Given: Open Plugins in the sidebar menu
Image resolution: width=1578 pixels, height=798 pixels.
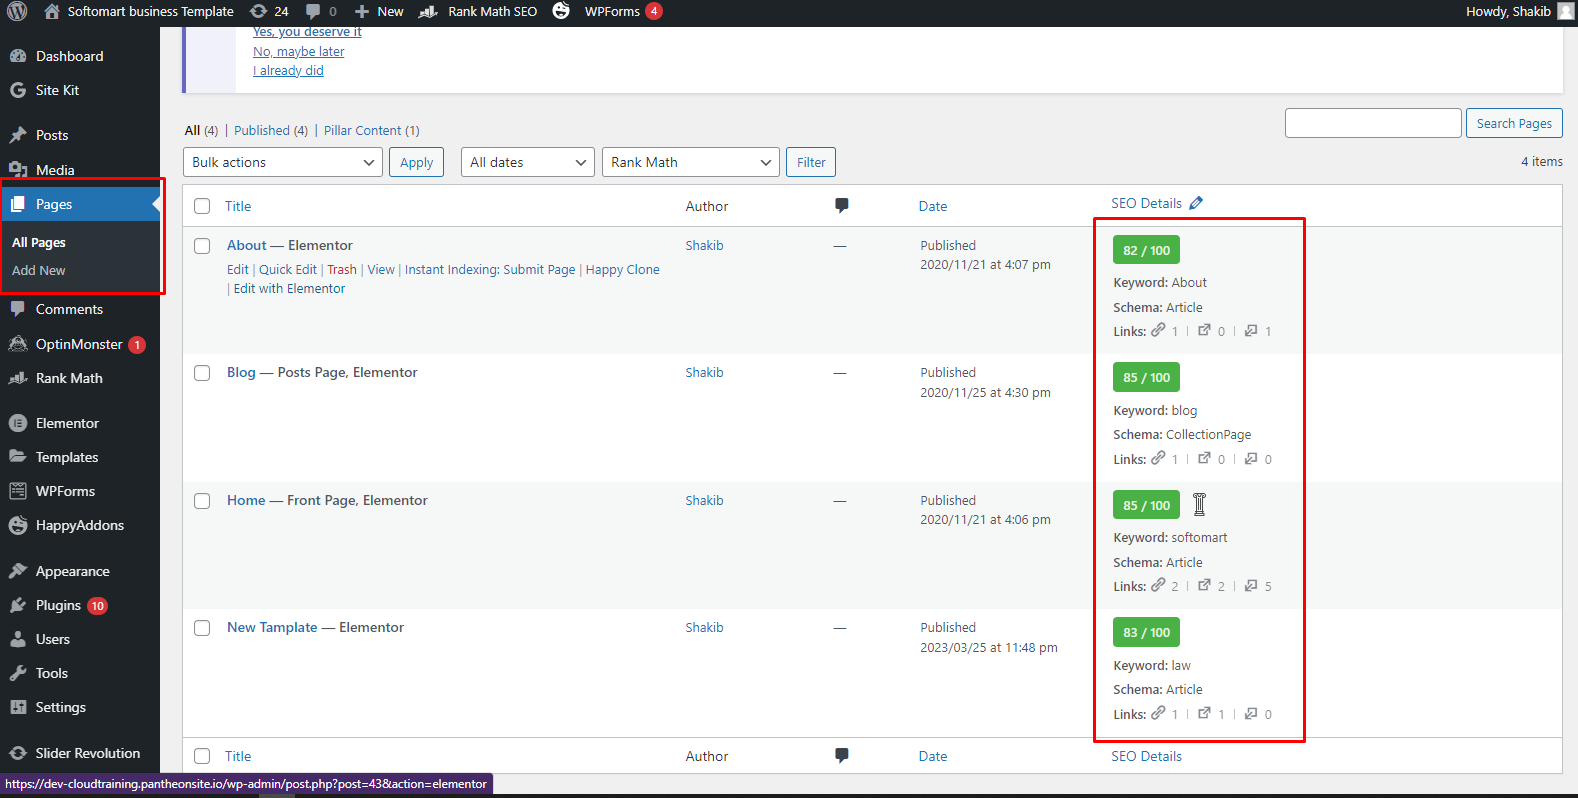Looking at the screenshot, I should click(x=58, y=606).
